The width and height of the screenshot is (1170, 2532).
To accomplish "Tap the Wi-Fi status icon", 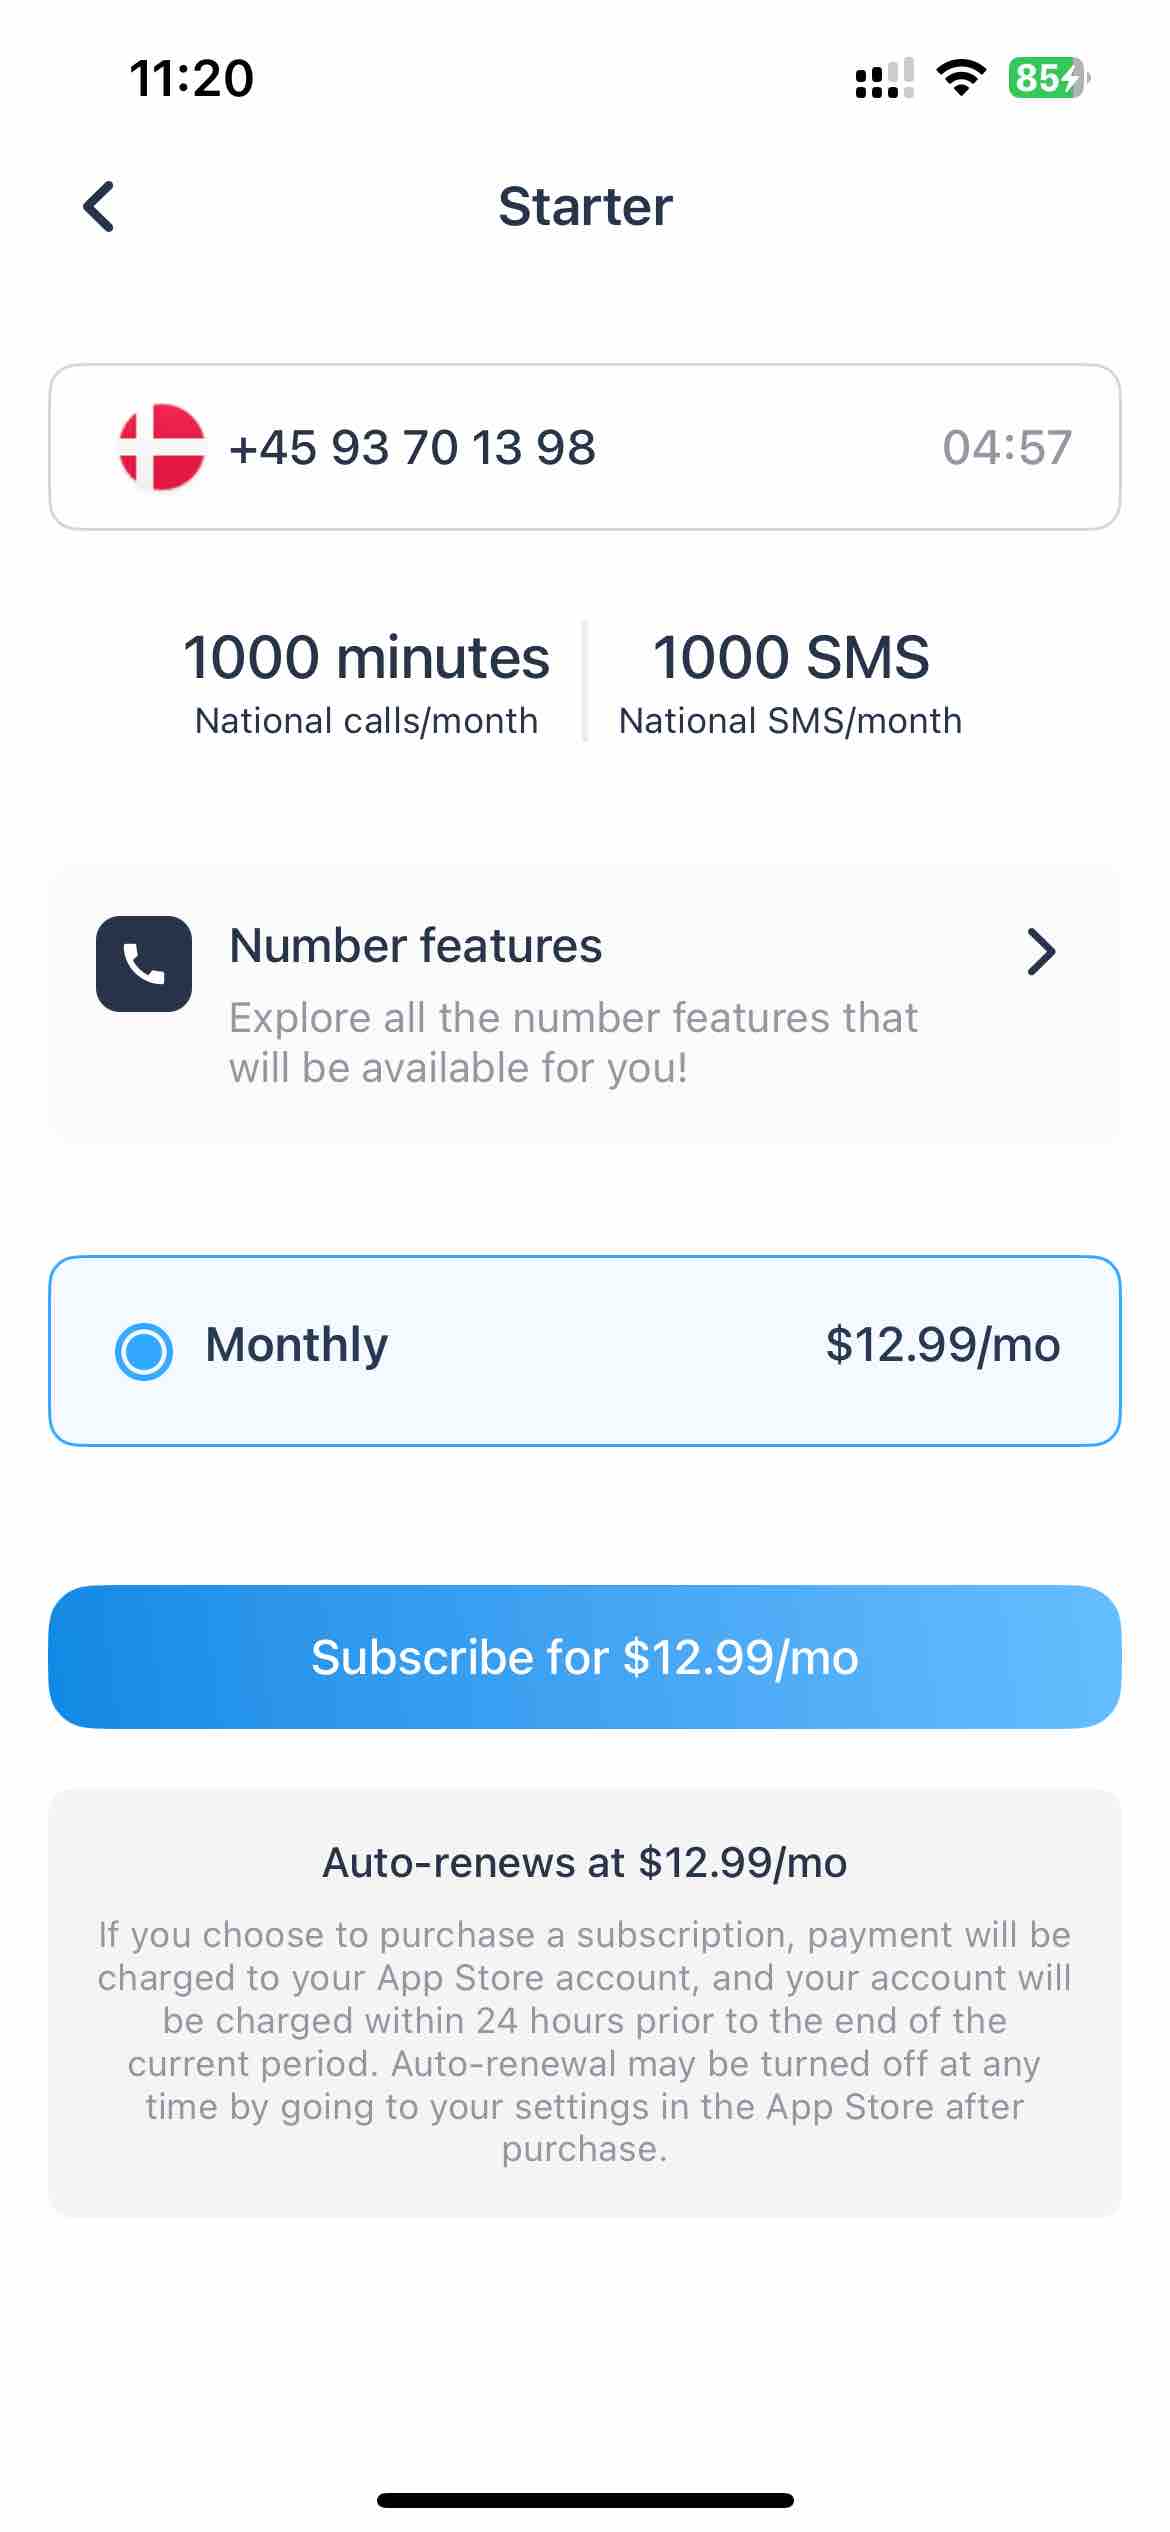I will [961, 78].
